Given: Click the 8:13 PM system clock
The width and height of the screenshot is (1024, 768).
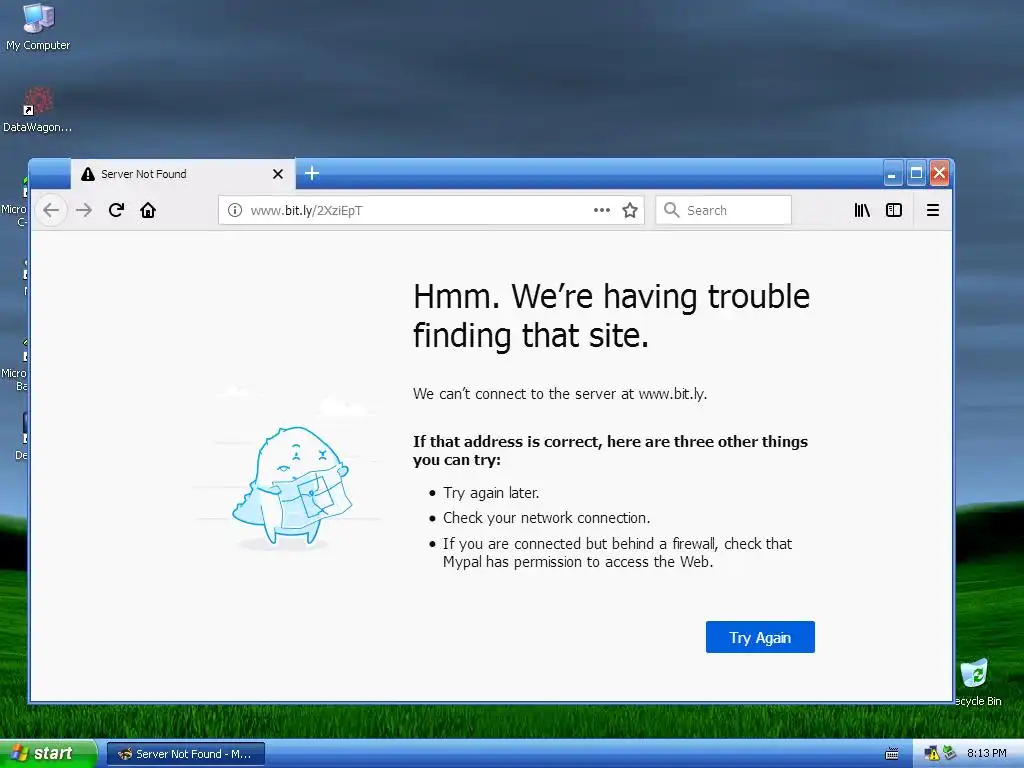Looking at the screenshot, I should (x=987, y=754).
